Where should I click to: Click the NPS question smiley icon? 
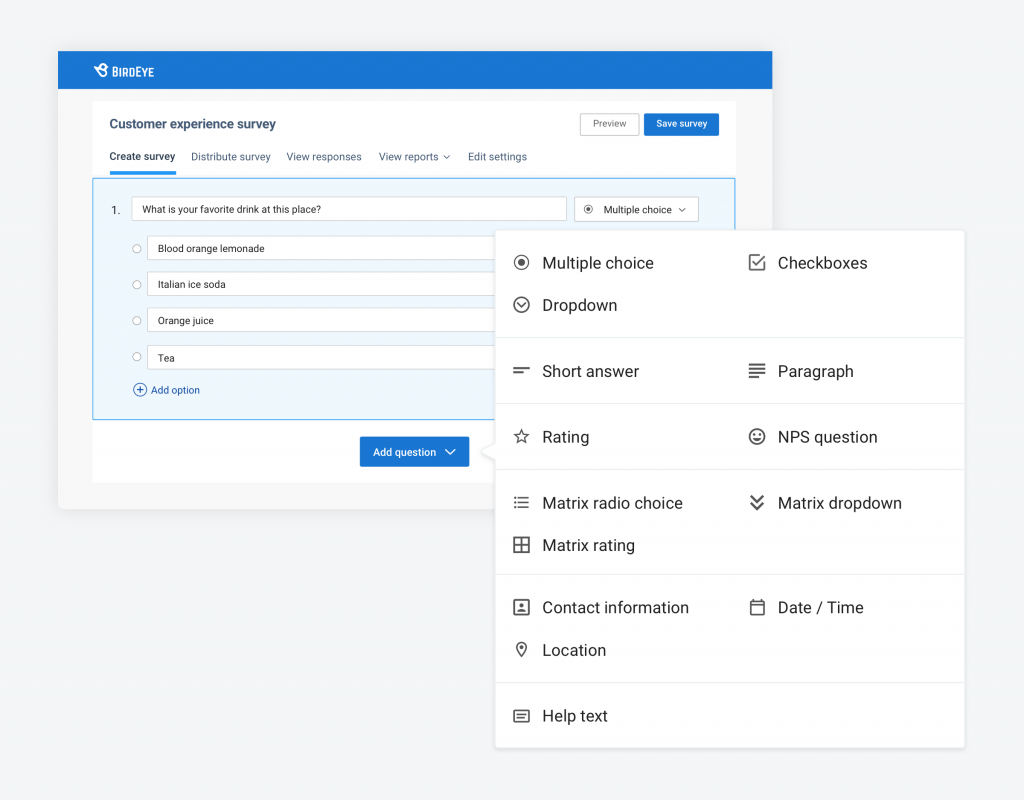[x=757, y=436]
